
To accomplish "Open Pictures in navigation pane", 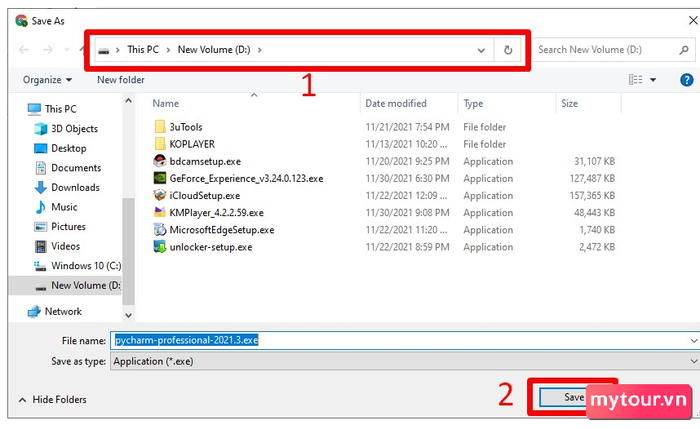I will pos(68,227).
